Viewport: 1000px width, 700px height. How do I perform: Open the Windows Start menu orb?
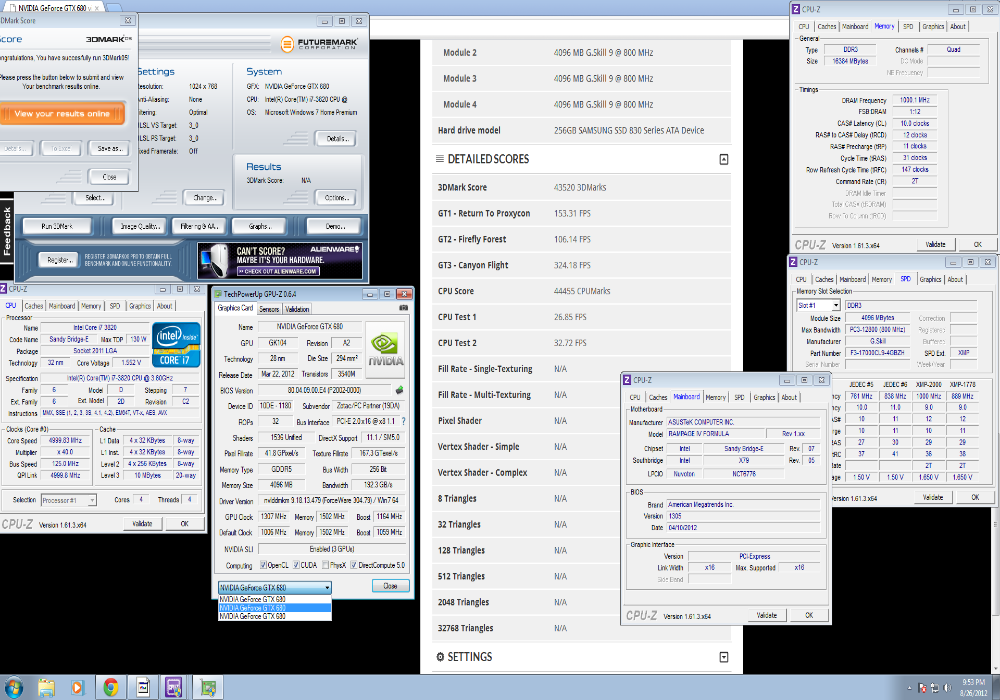pos(13,687)
